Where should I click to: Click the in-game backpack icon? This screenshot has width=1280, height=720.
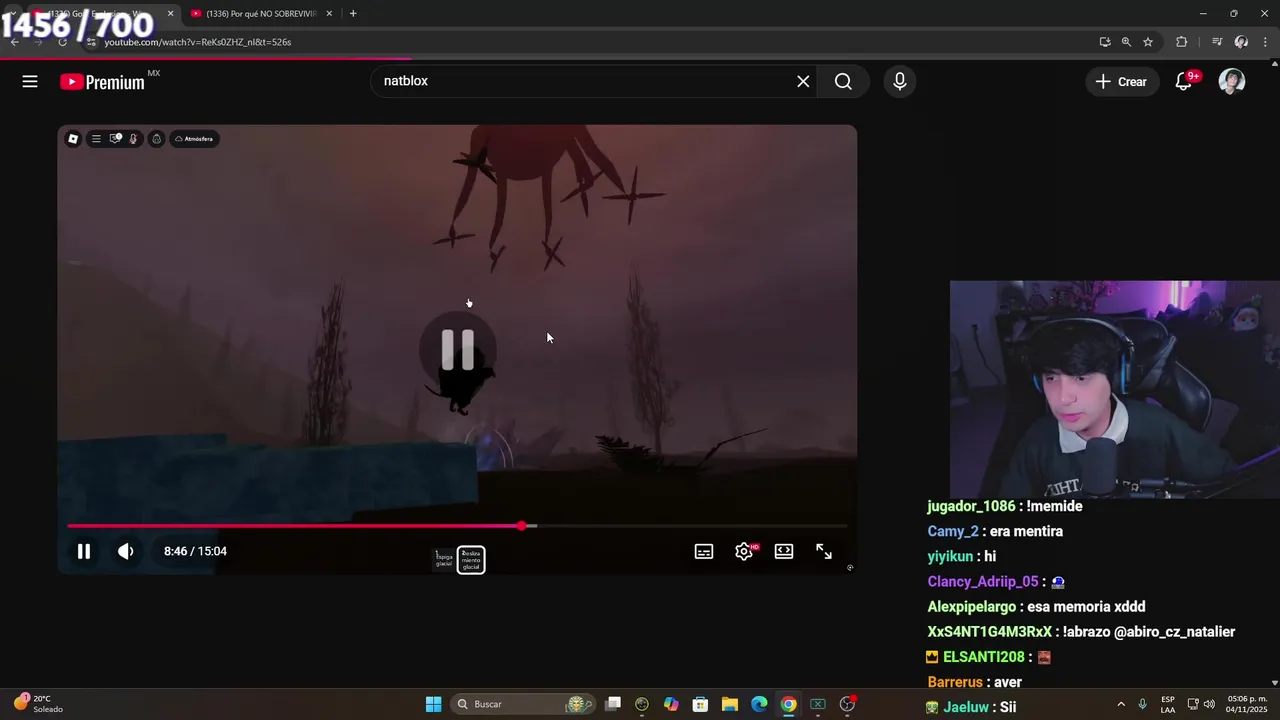[156, 139]
